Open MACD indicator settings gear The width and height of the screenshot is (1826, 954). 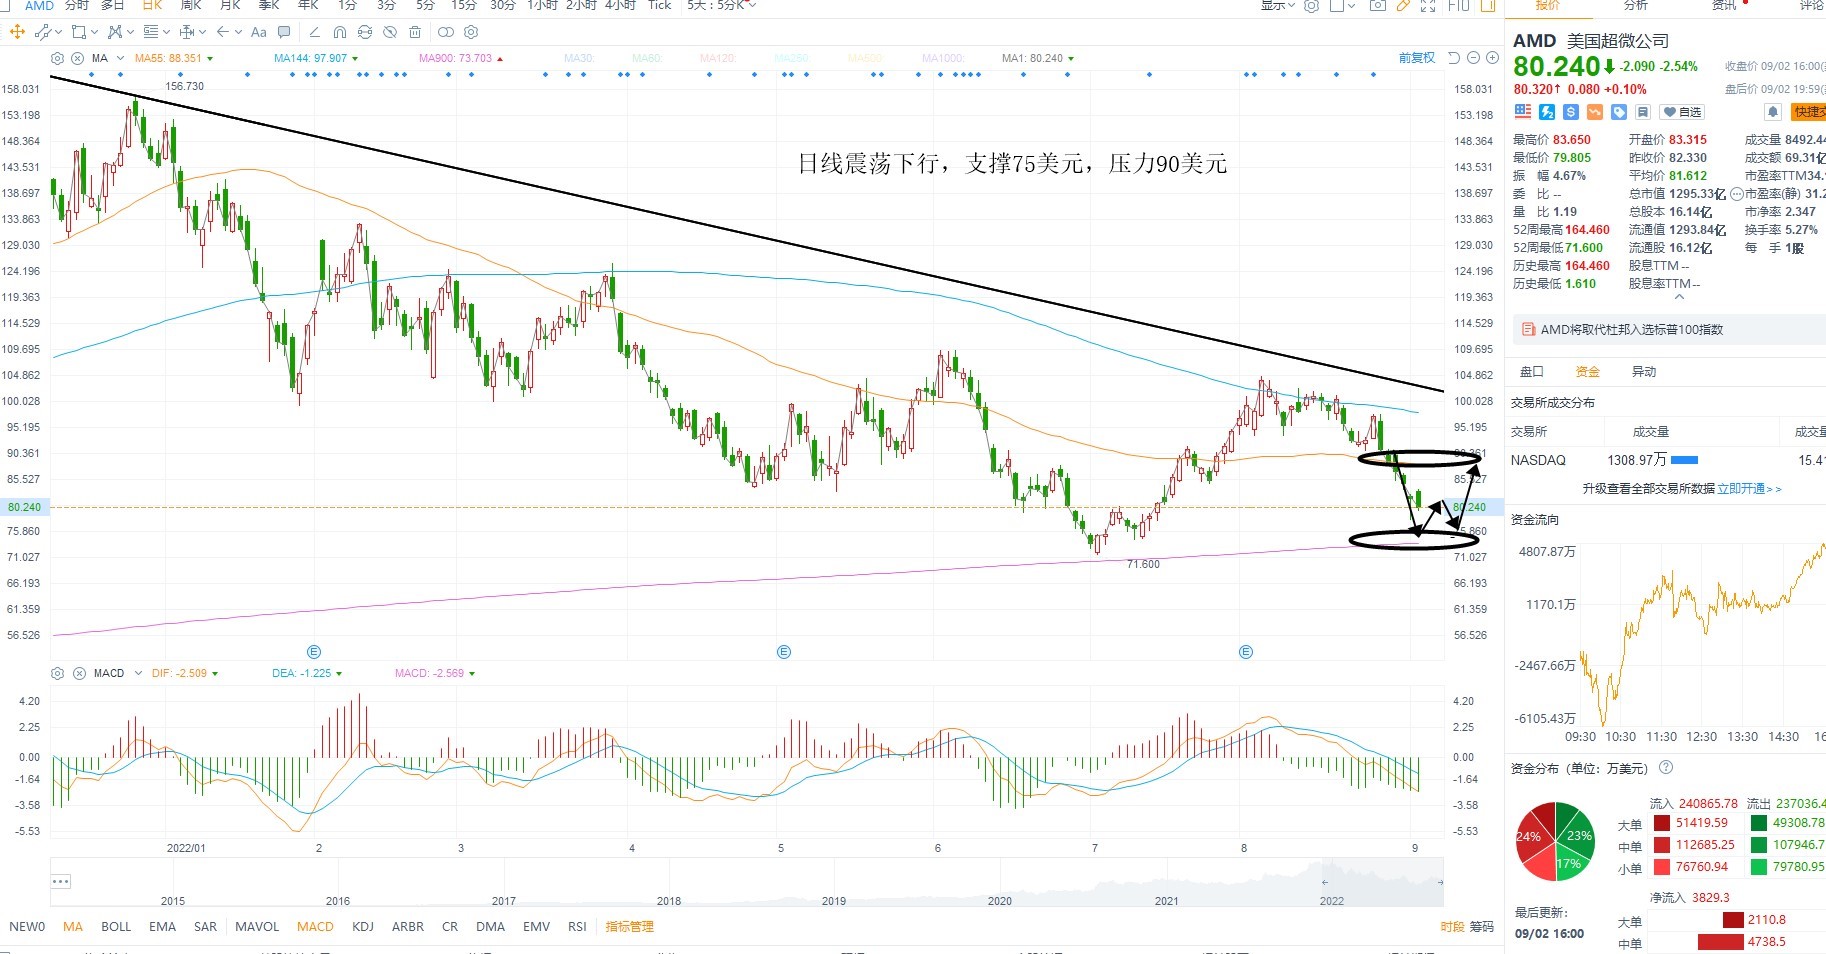57,673
